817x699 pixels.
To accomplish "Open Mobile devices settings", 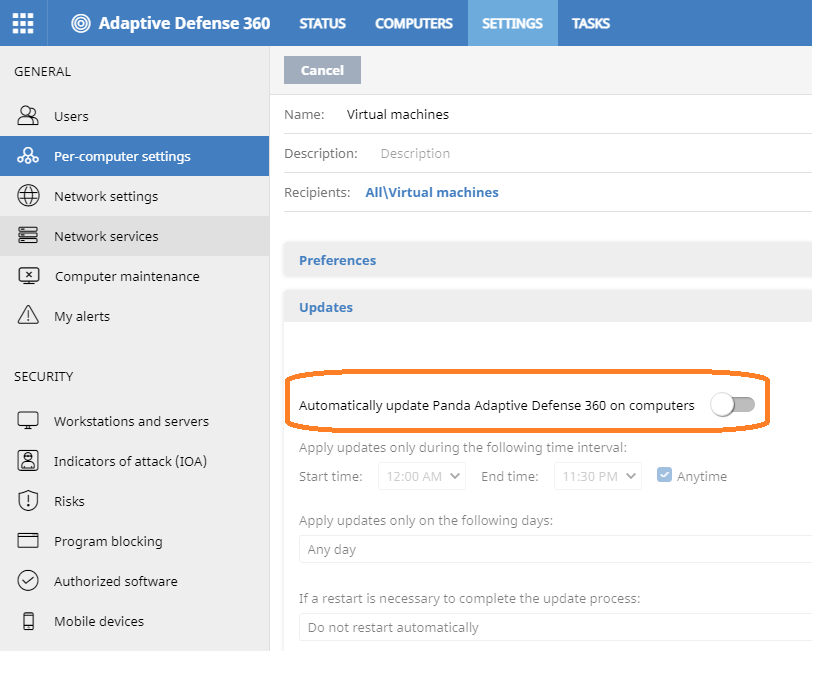I will tap(134, 621).
